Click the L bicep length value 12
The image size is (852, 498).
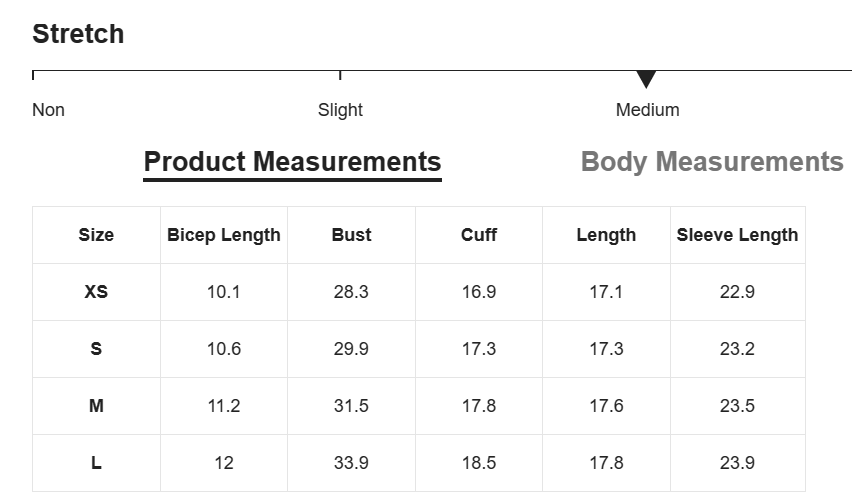coord(224,463)
